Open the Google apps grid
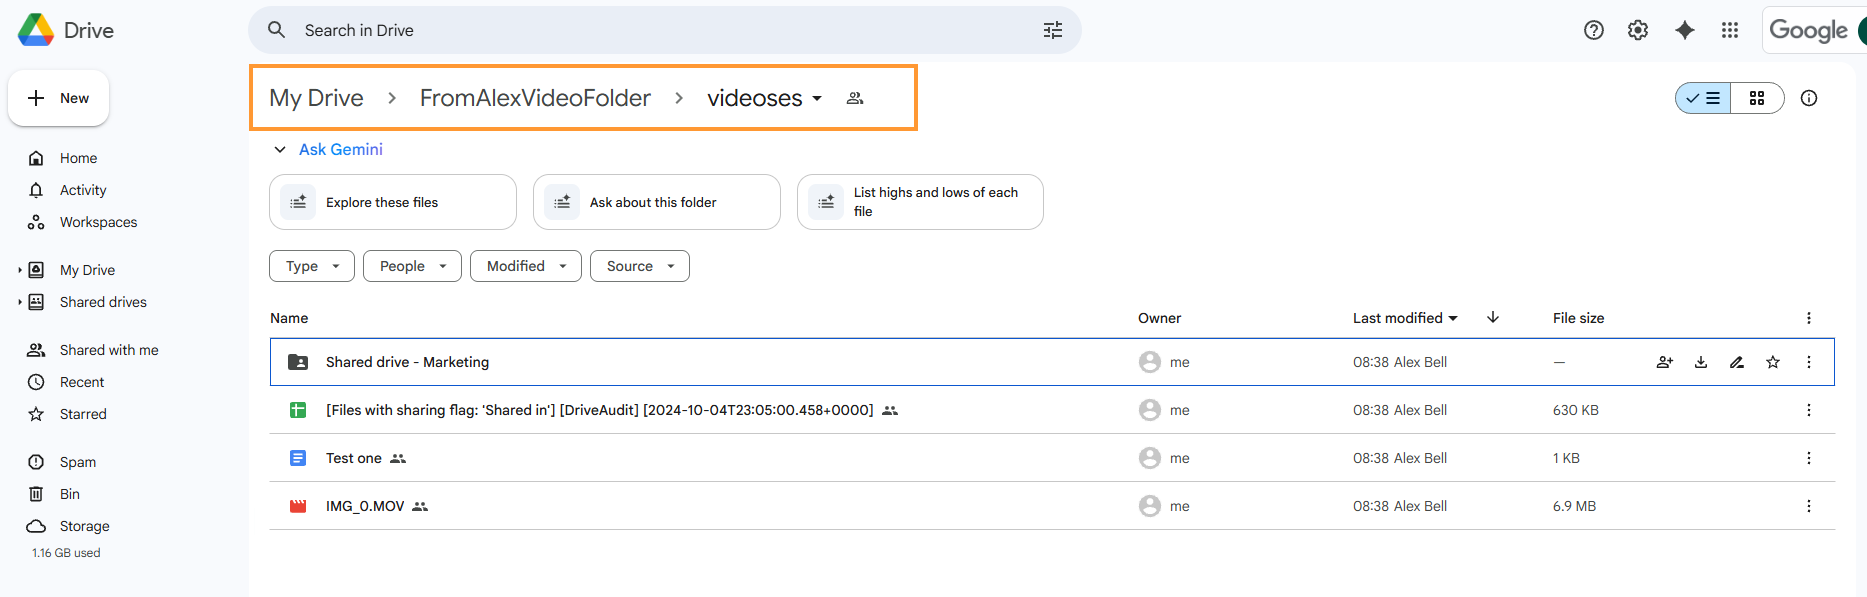This screenshot has width=1867, height=597. coord(1730,30)
